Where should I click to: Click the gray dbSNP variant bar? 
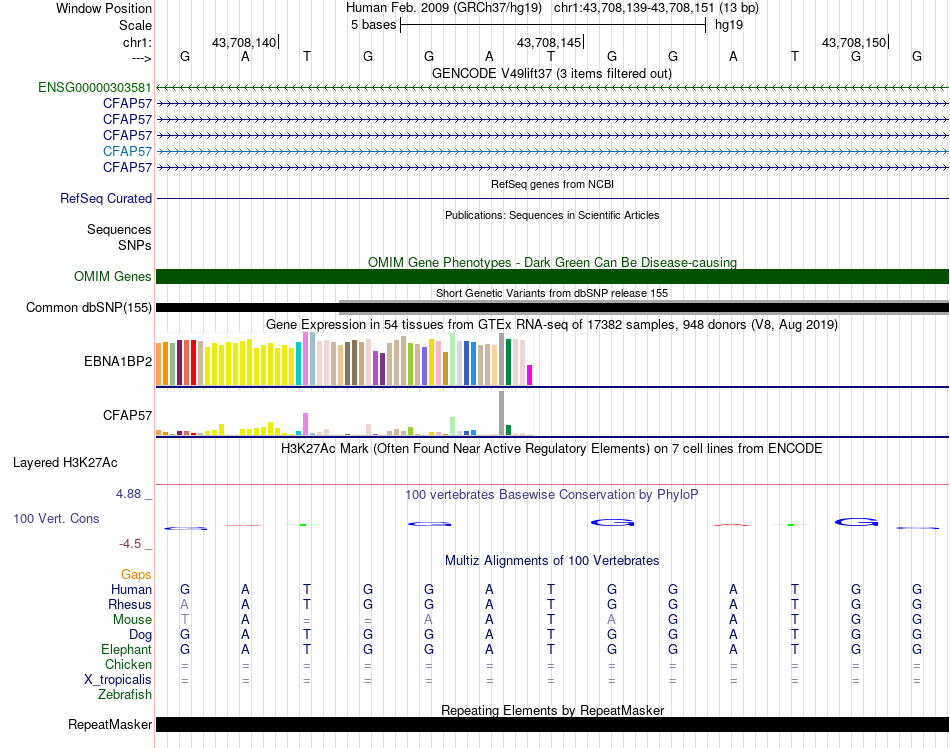pyautogui.click(x=644, y=301)
